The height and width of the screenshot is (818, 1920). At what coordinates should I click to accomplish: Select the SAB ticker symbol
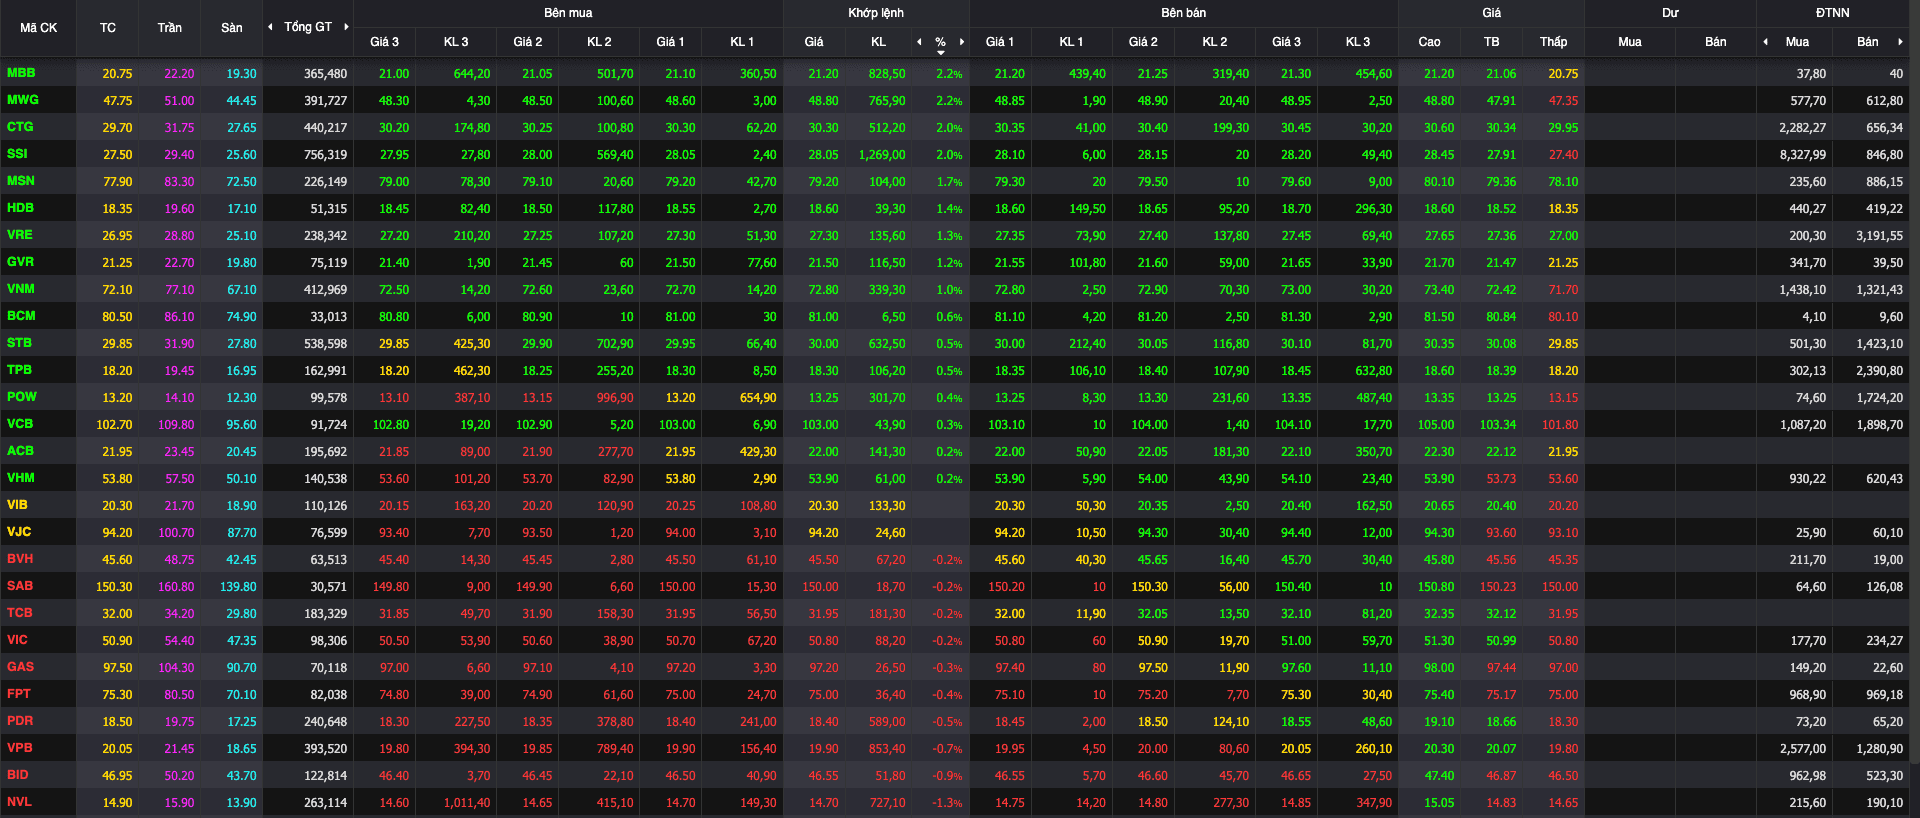[x=20, y=586]
